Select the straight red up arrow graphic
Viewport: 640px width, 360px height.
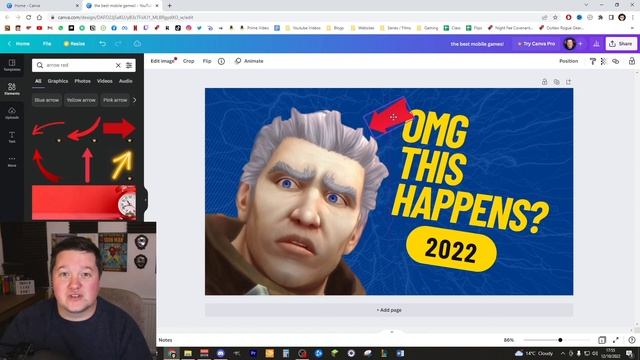click(87, 165)
